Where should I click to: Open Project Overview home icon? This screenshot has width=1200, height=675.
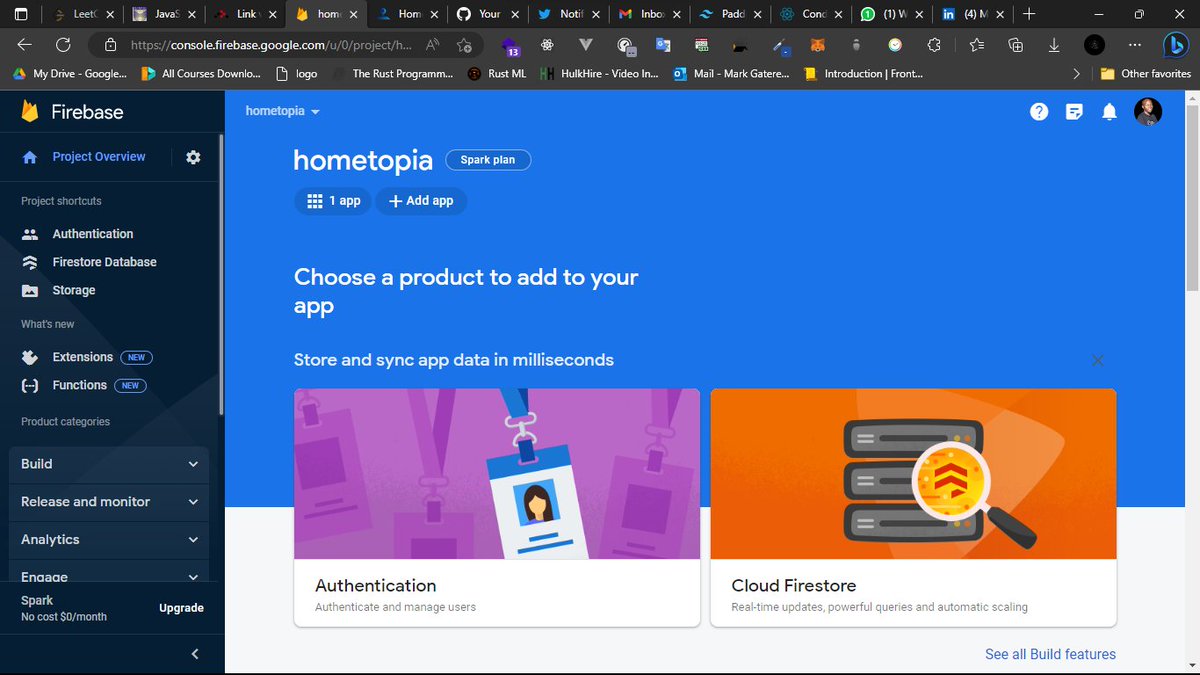coord(30,157)
